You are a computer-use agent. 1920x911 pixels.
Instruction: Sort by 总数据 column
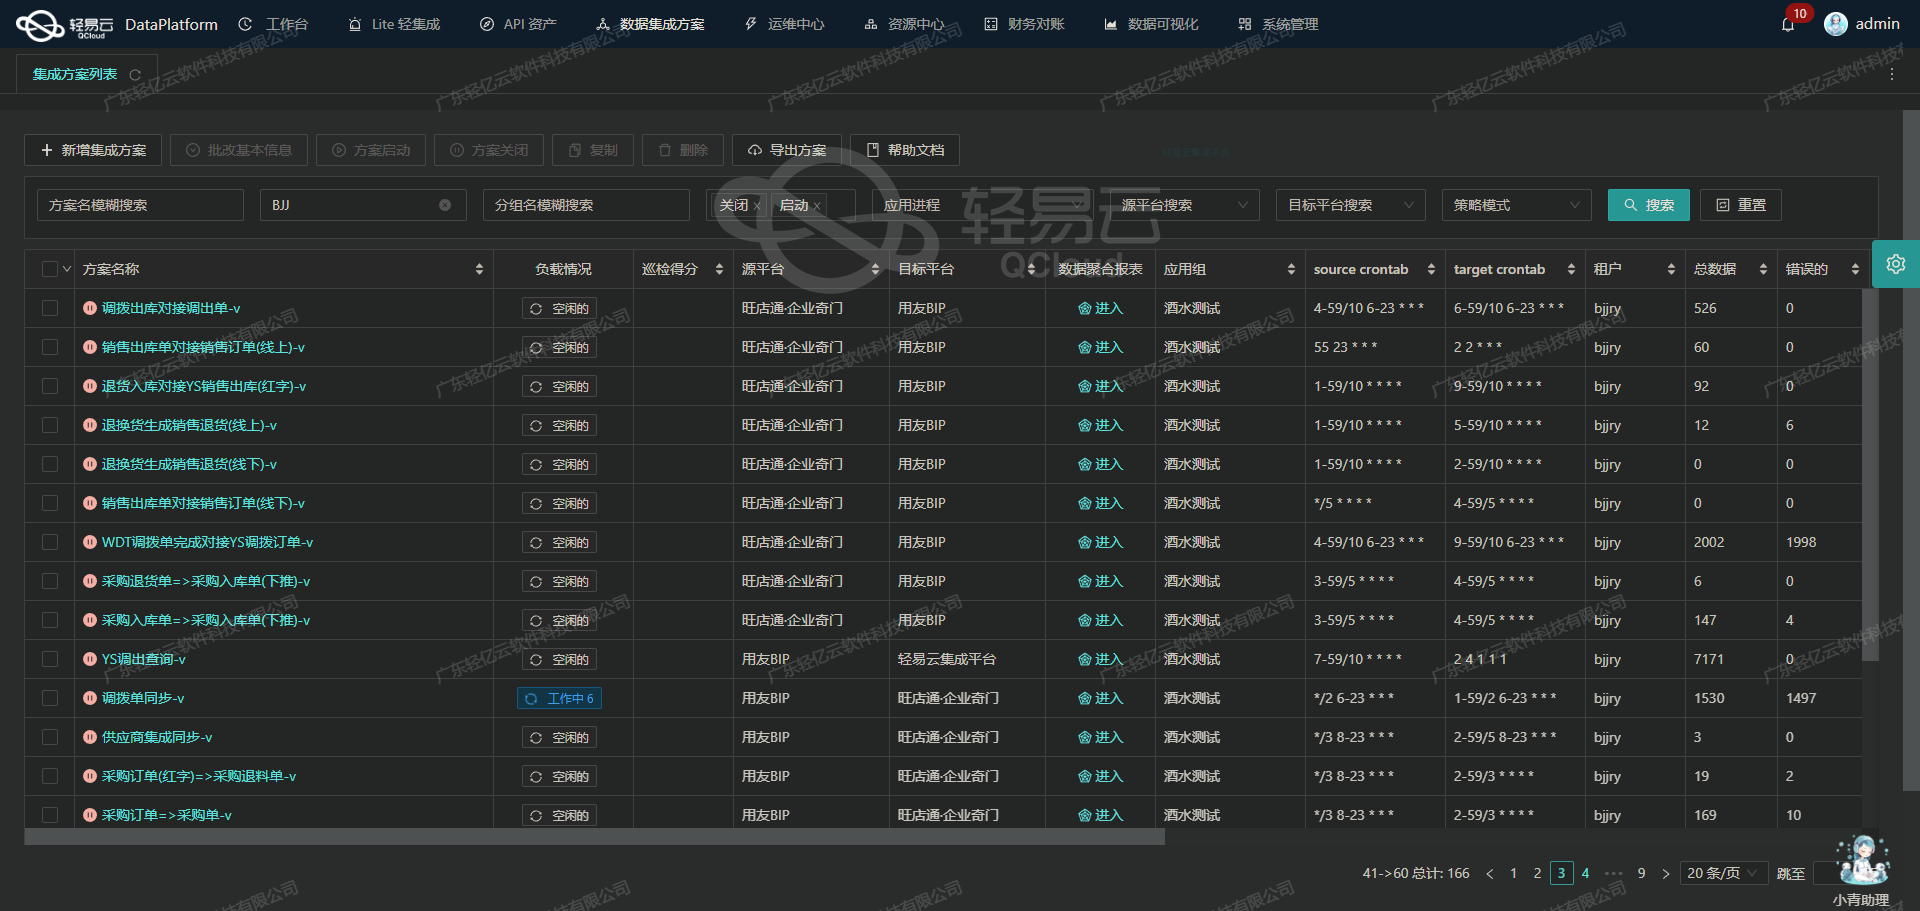tap(1763, 269)
